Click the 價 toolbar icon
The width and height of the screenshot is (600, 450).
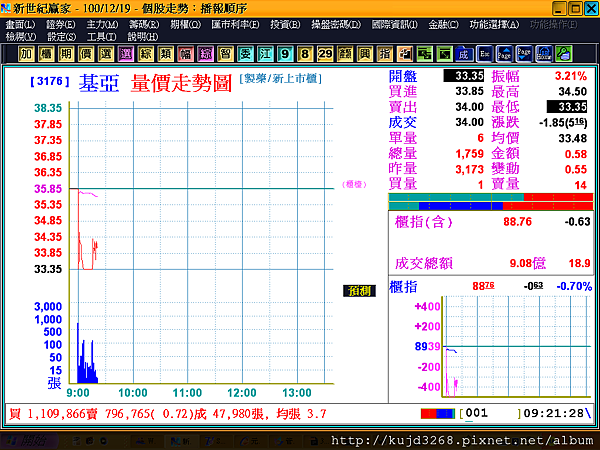point(85,54)
